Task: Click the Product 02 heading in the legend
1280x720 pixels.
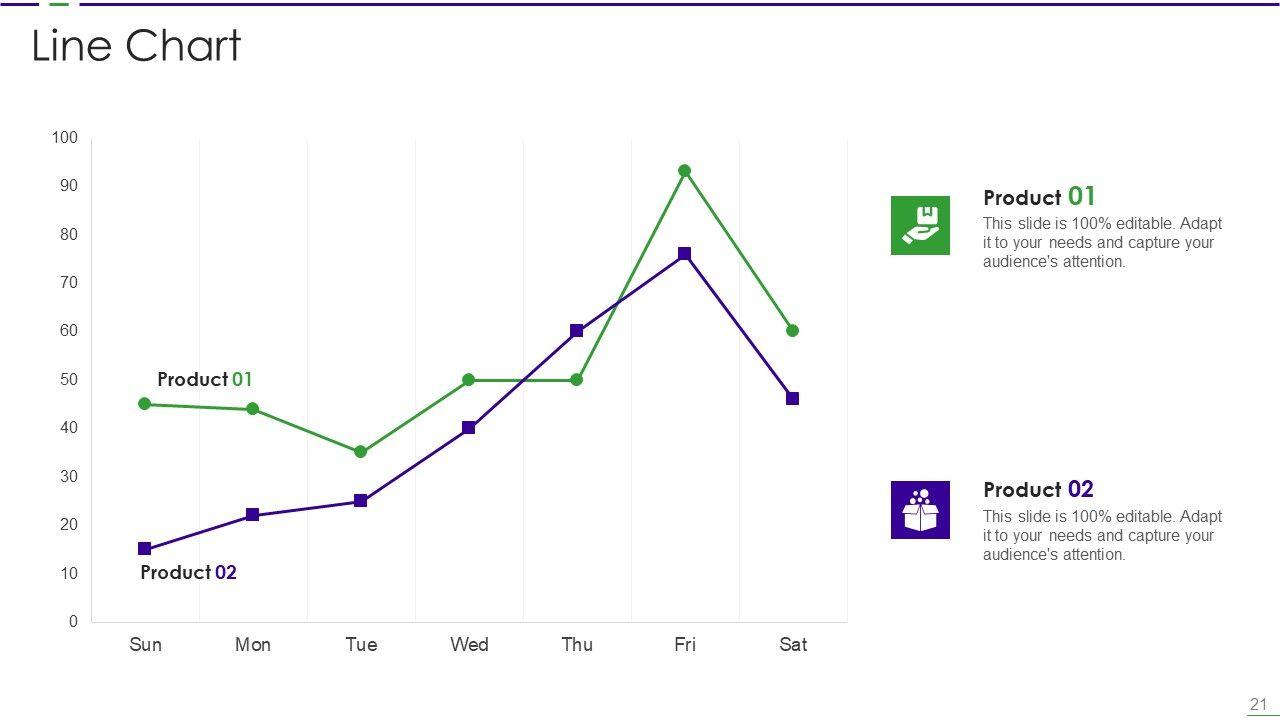Action: pos(1038,489)
